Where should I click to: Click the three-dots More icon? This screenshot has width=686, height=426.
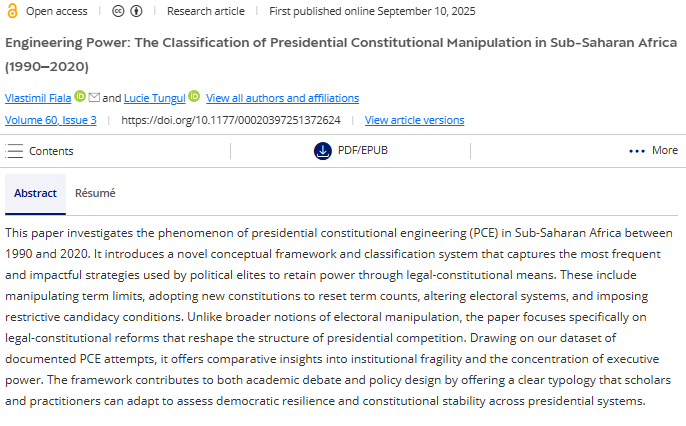pos(637,151)
